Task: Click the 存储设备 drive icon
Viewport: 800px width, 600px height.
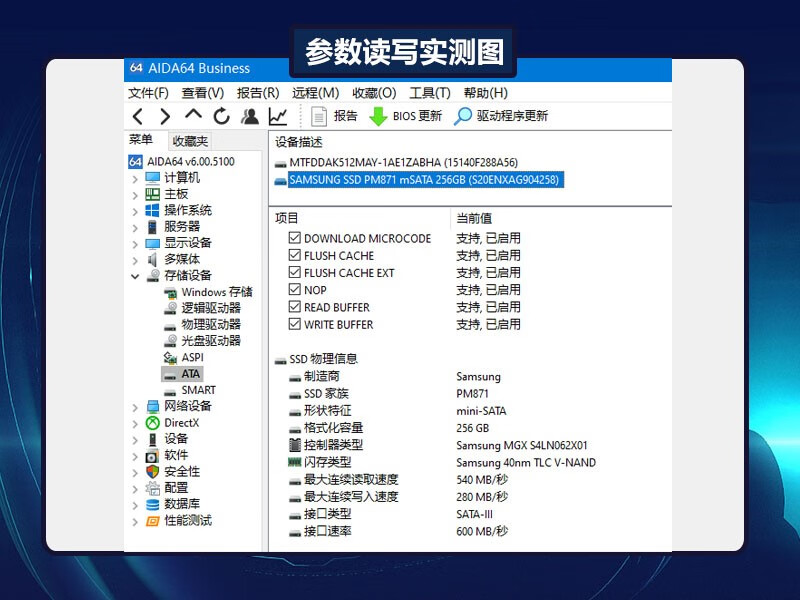Action: pyautogui.click(x=153, y=276)
